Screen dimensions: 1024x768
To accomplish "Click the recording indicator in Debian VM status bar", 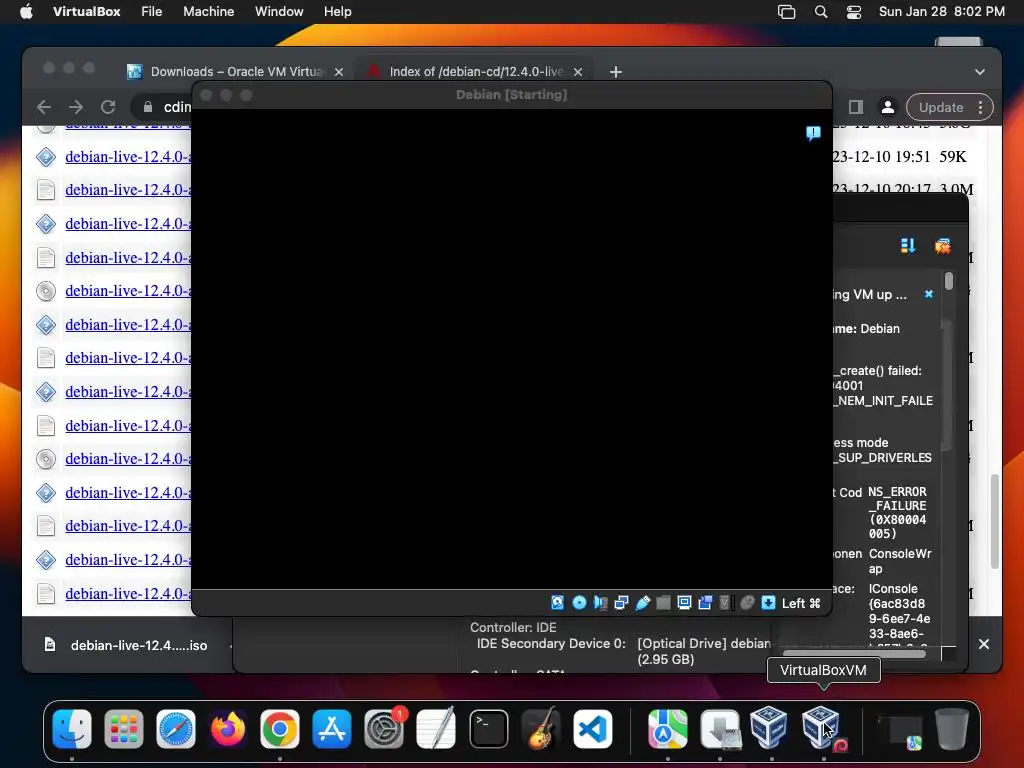I will coord(705,603).
